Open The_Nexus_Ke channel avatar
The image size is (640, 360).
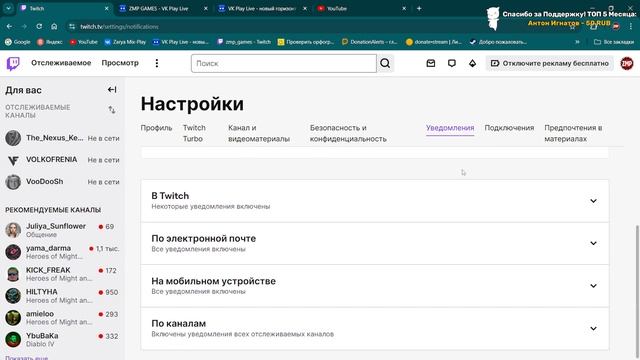click(x=13, y=138)
